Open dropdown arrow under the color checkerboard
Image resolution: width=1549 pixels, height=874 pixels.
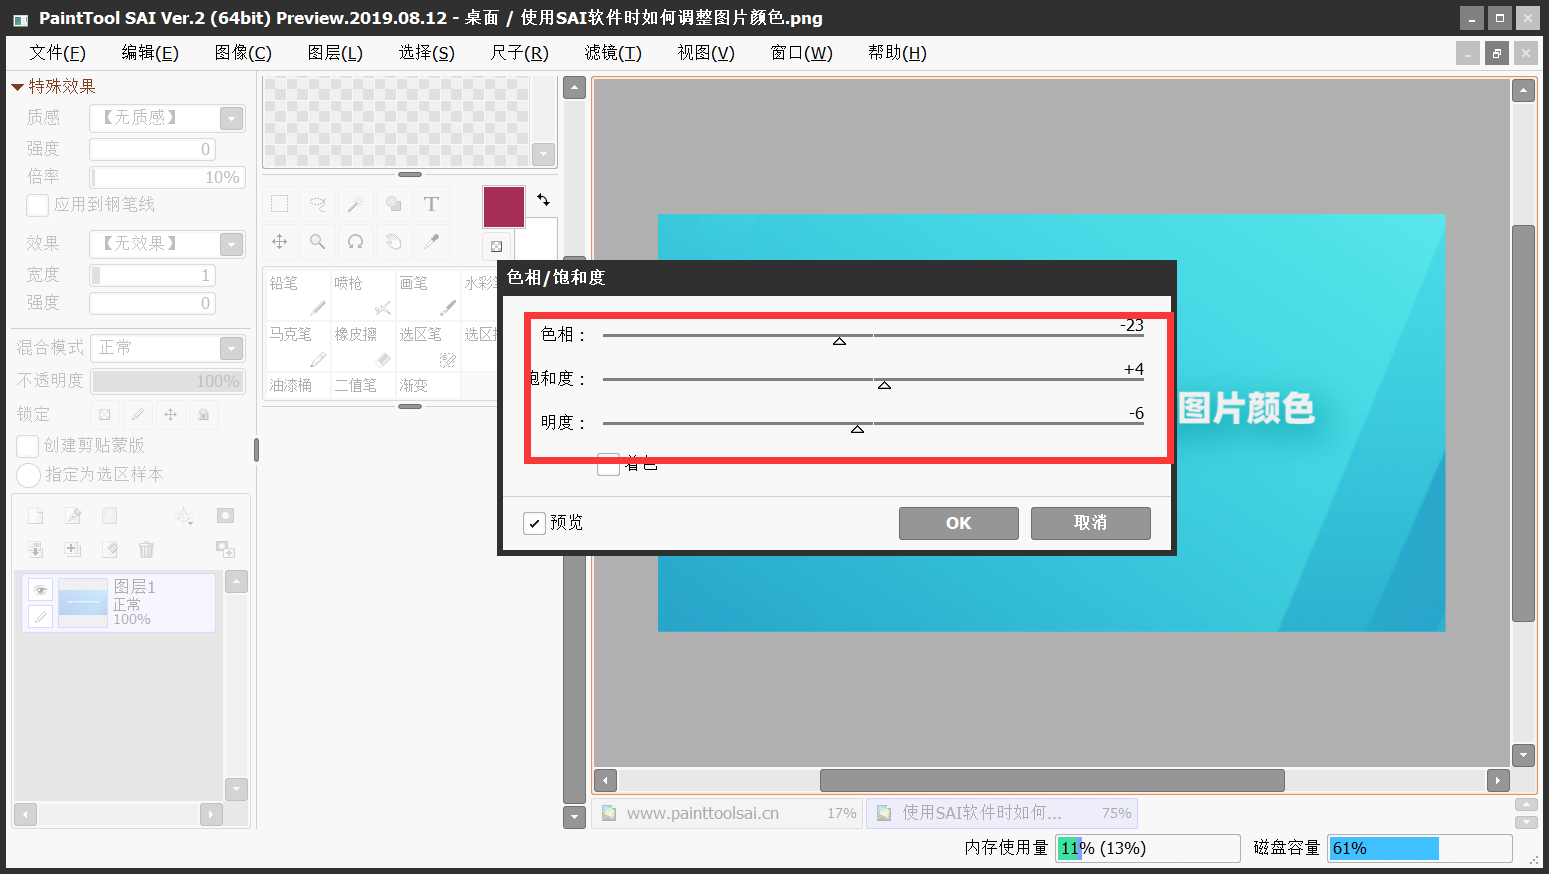point(544,154)
